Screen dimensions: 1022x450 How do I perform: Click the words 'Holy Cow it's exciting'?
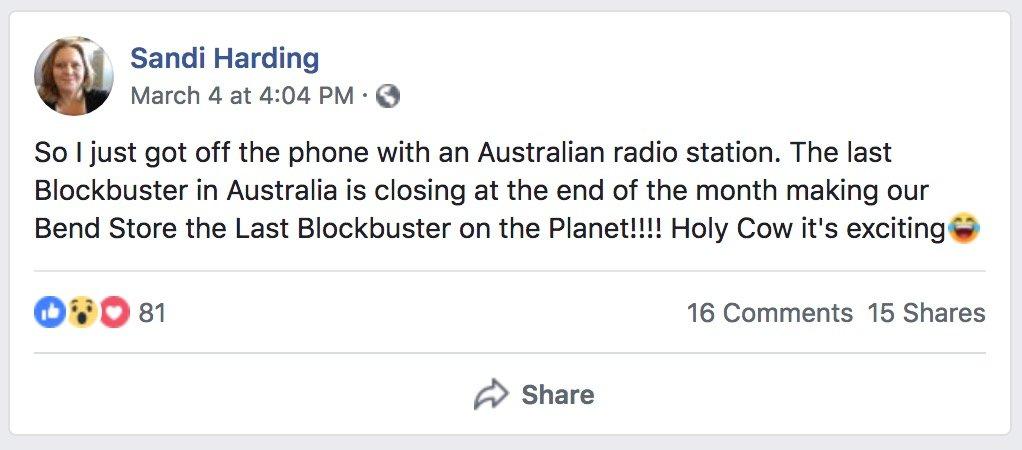(807, 229)
